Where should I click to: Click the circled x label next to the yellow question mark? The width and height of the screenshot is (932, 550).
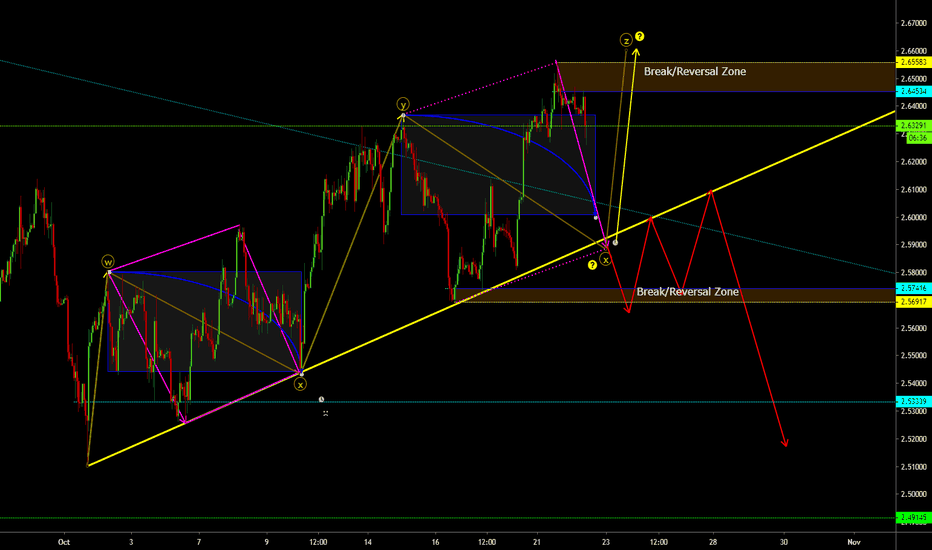(605, 259)
